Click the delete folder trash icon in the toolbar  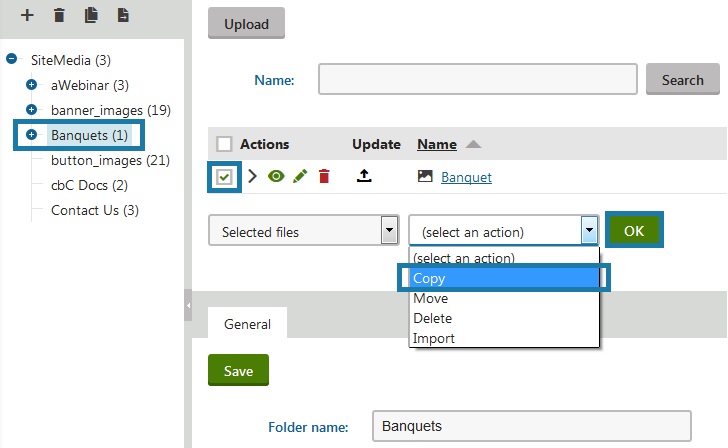59,15
